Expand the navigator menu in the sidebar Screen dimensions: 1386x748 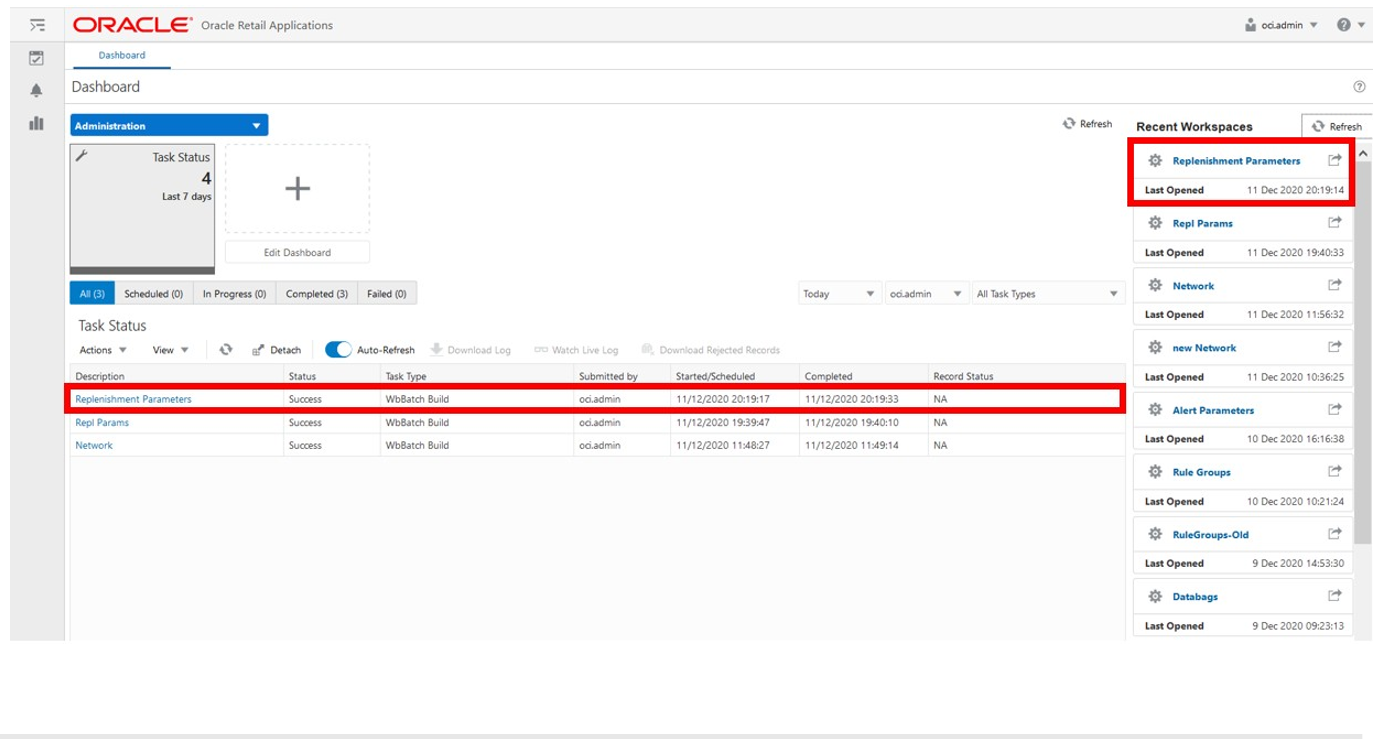(37, 25)
